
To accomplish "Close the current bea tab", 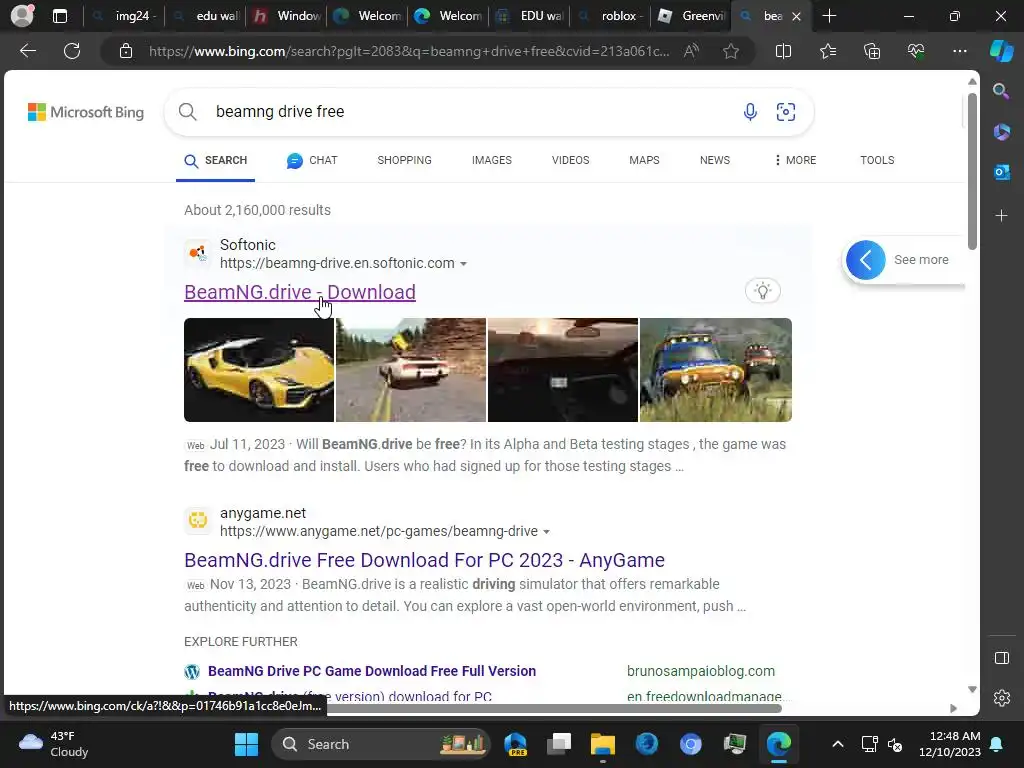I will click(x=796, y=16).
